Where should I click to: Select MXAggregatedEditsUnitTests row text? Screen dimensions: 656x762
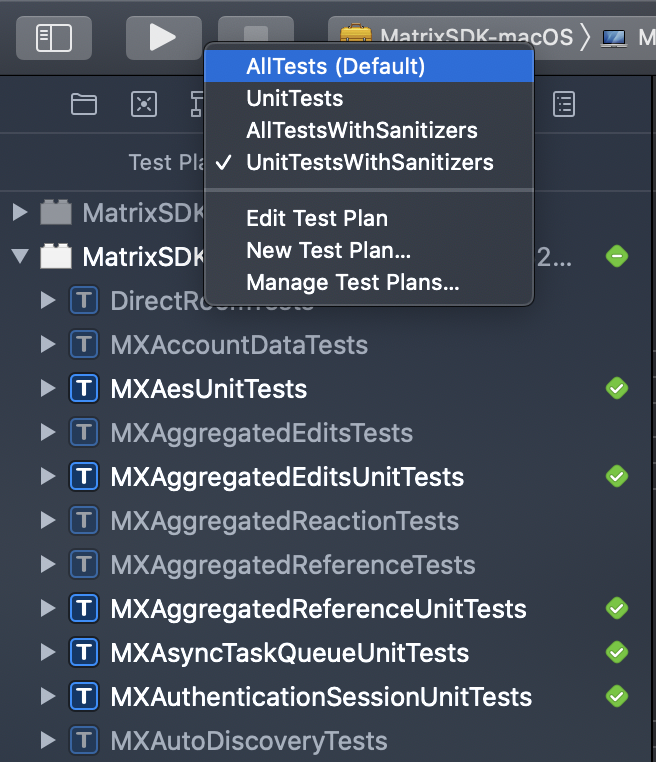pyautogui.click(x=287, y=477)
